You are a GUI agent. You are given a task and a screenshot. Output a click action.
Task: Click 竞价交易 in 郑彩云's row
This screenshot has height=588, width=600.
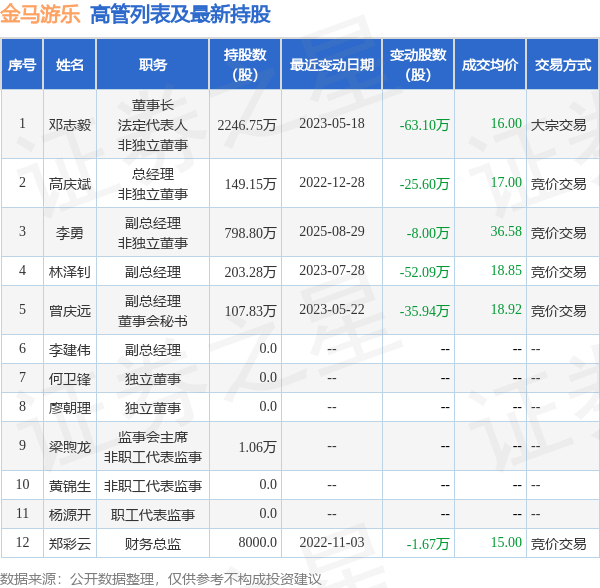tap(559, 544)
